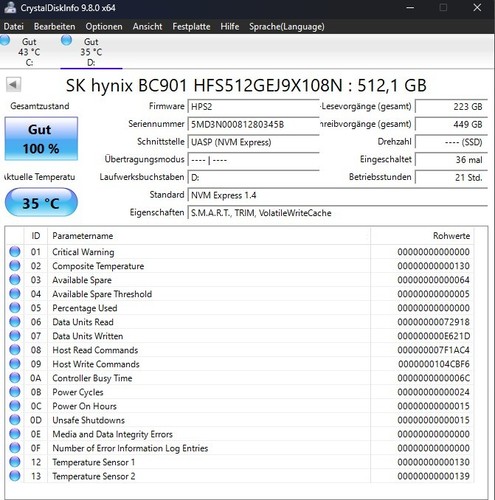Click the status orb for Unsafe Shutdowns
The width and height of the screenshot is (495, 500).
pyautogui.click(x=15, y=420)
